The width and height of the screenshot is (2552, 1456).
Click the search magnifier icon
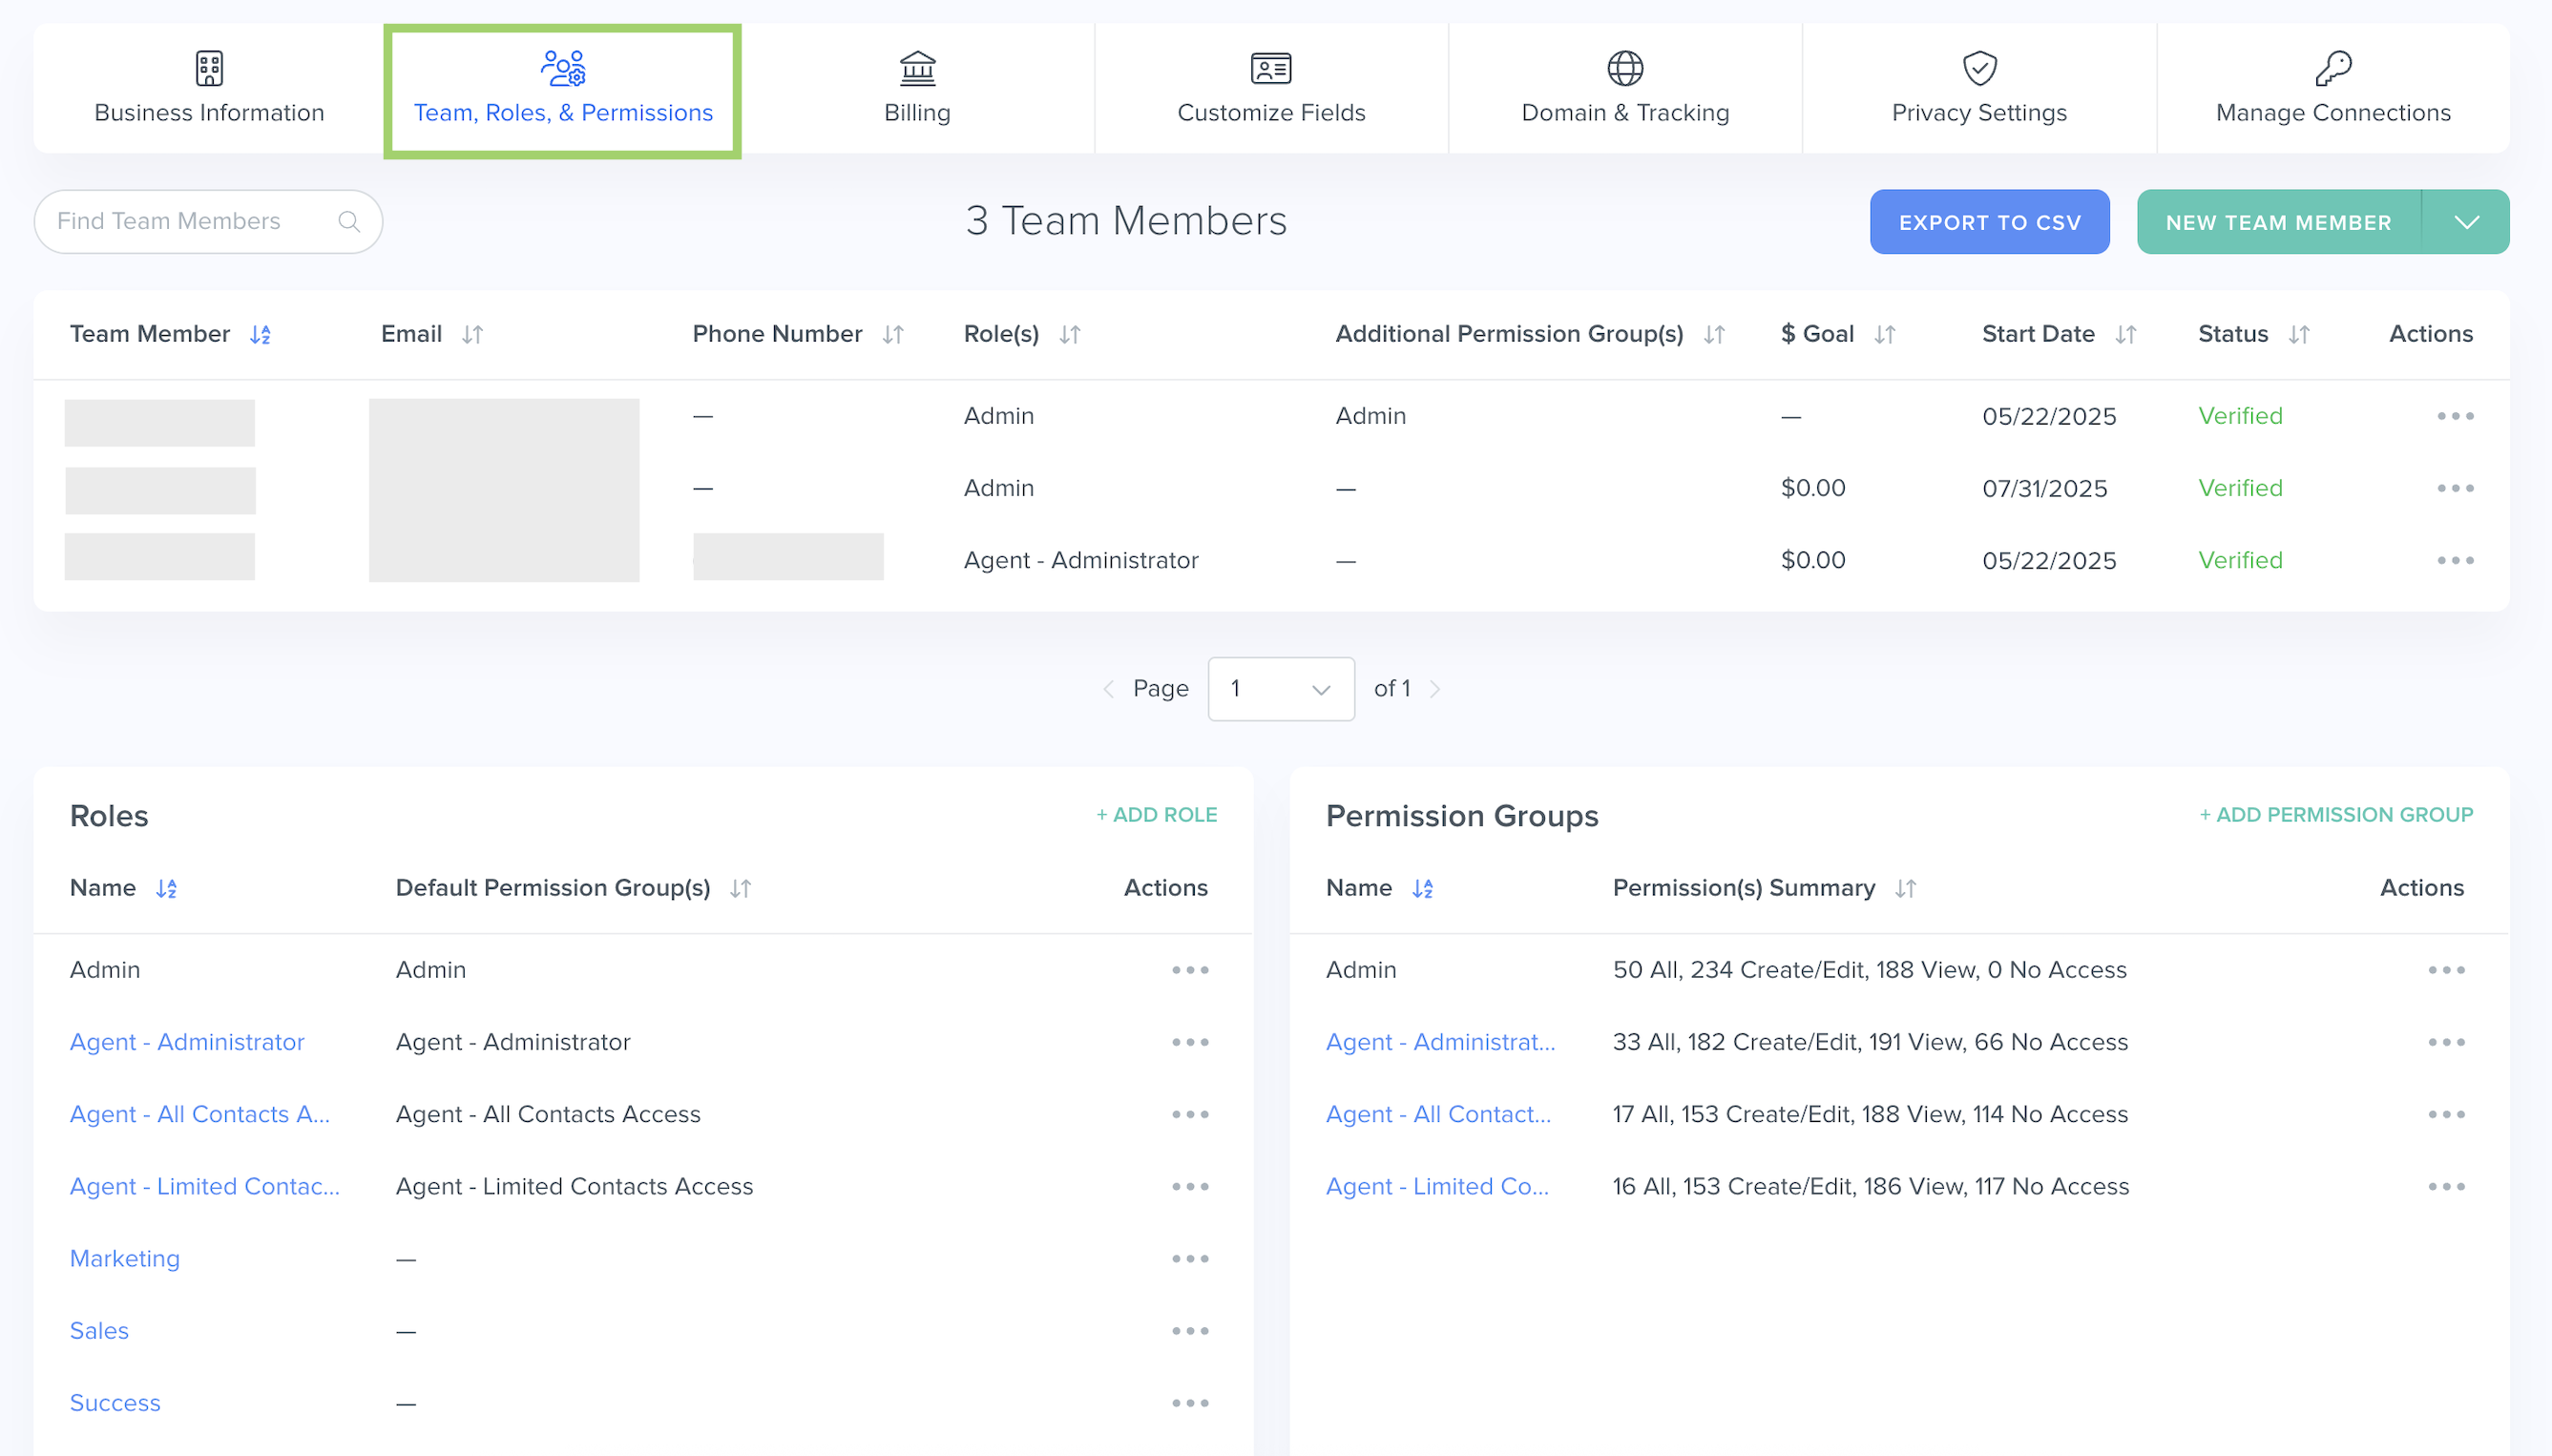click(348, 221)
